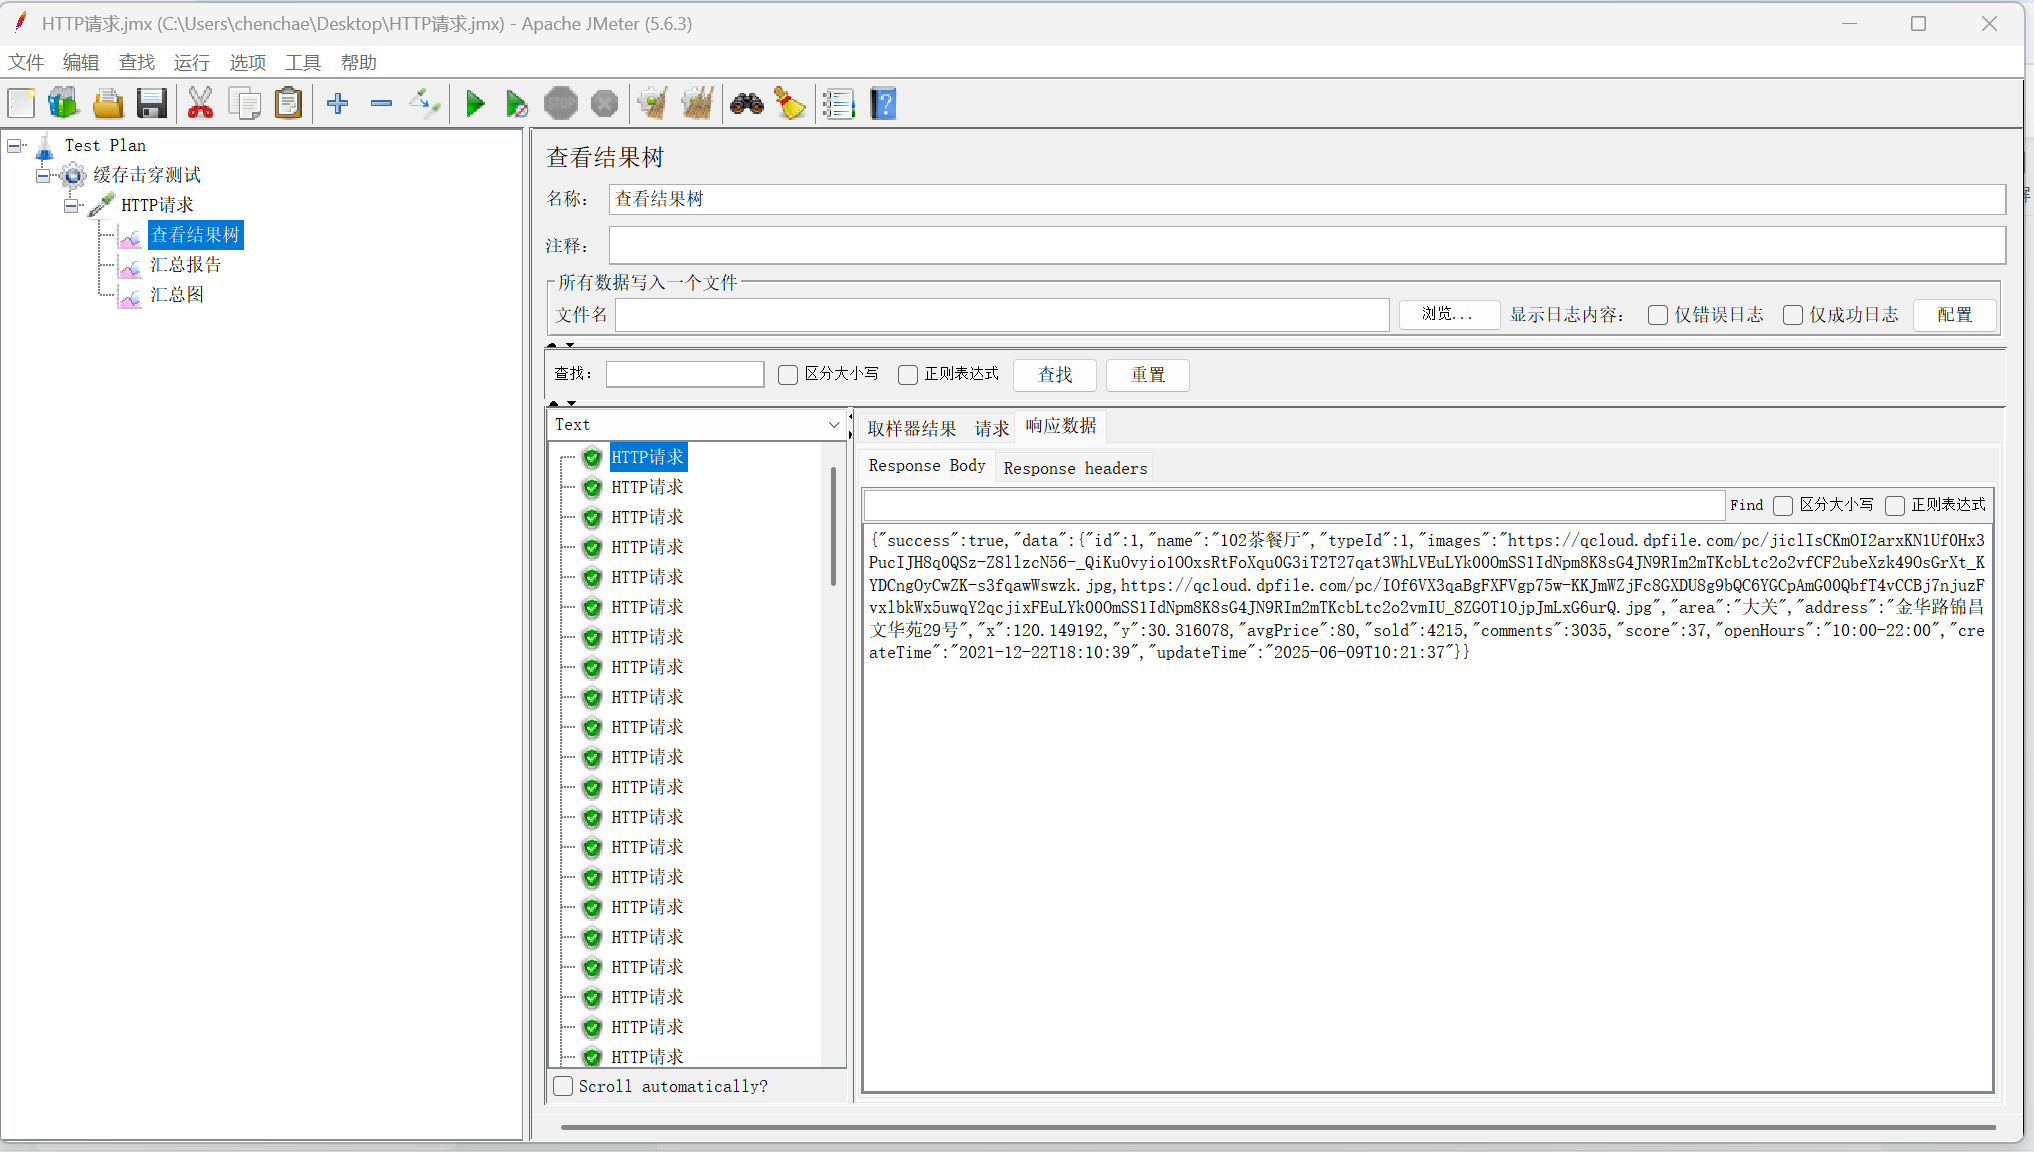The height and width of the screenshot is (1152, 2034).
Task: Click the Templates icon in toolbar
Action: (63, 104)
